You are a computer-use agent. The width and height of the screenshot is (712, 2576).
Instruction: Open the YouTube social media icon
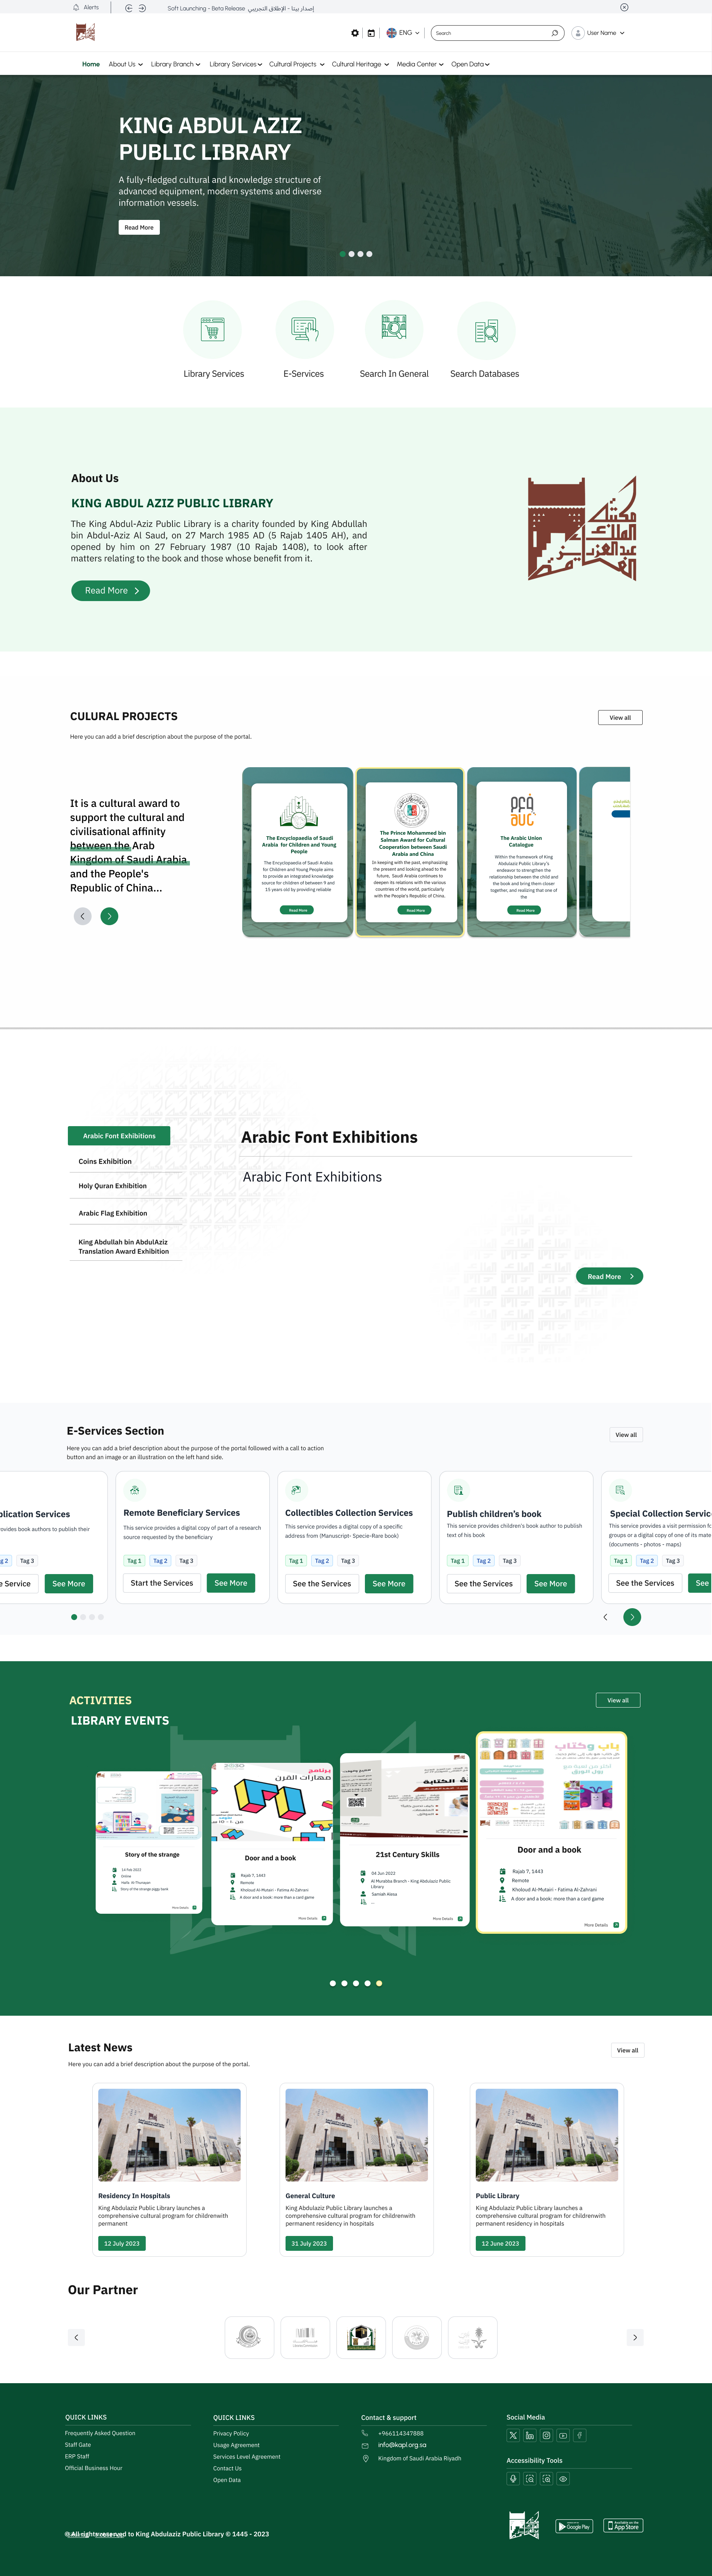(x=563, y=2435)
